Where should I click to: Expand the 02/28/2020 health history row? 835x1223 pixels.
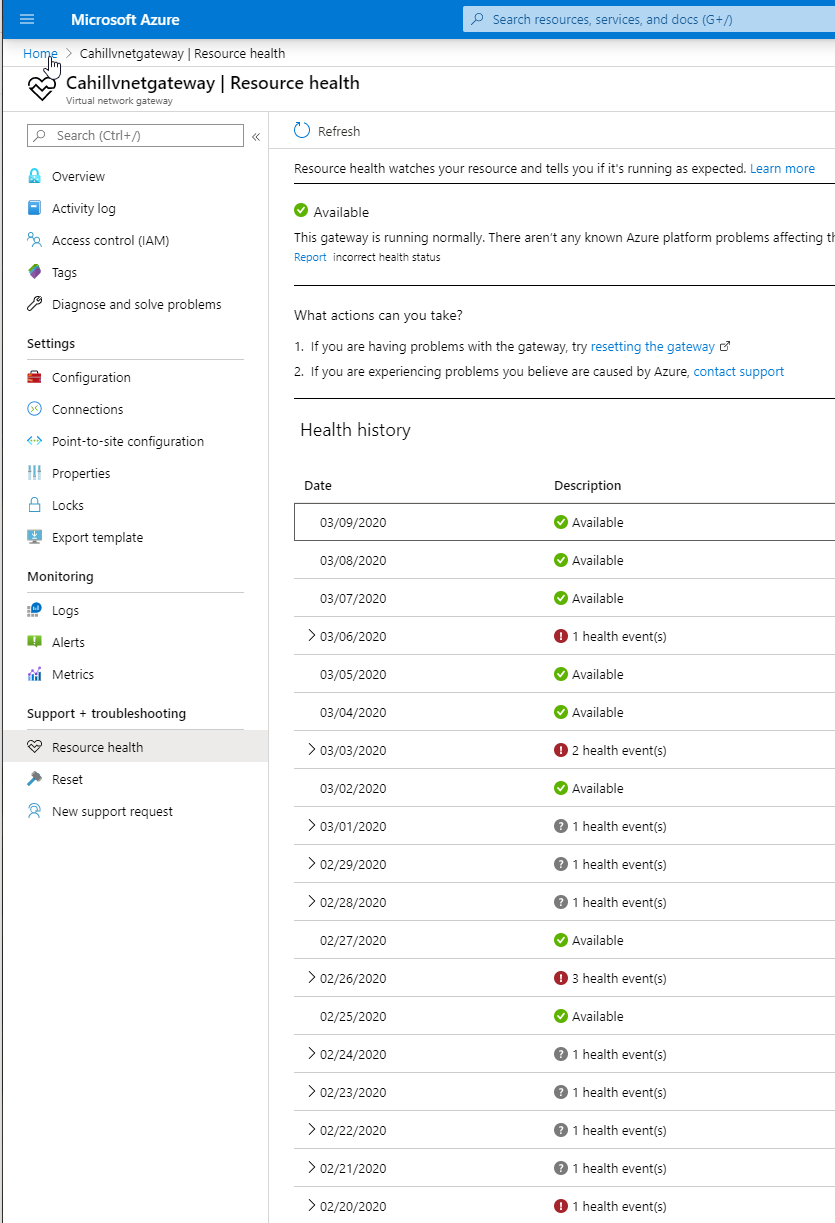(311, 901)
